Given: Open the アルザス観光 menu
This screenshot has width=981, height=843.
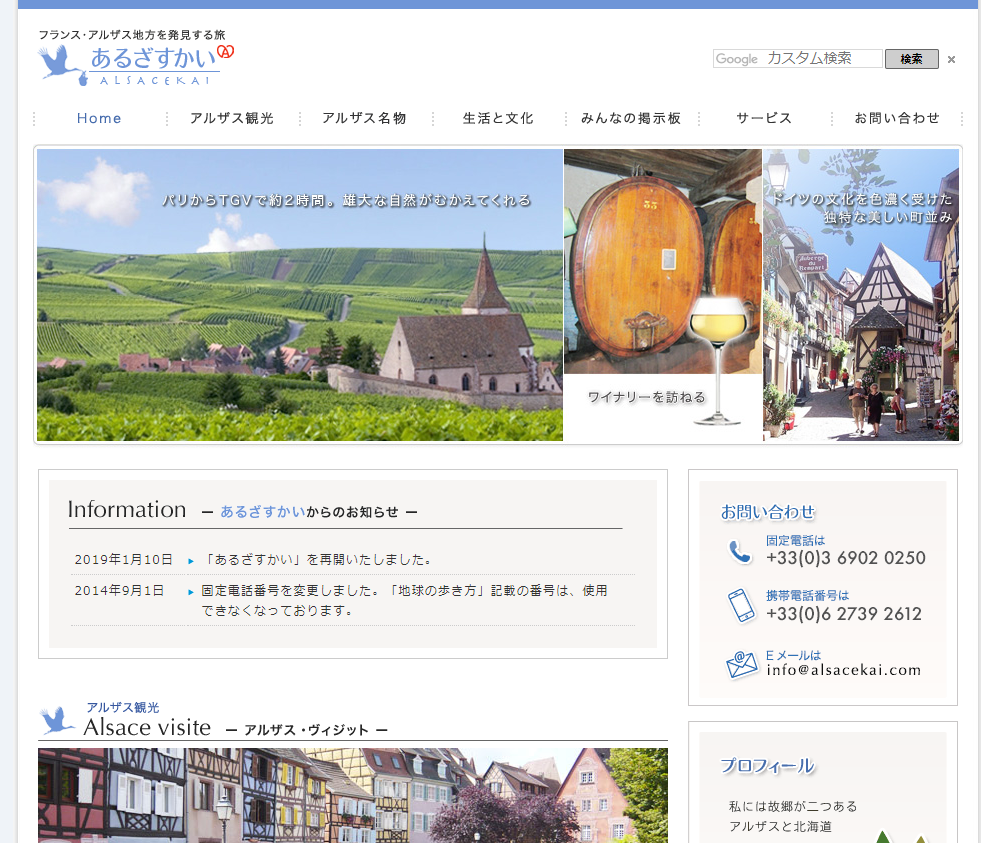Looking at the screenshot, I should pos(232,118).
